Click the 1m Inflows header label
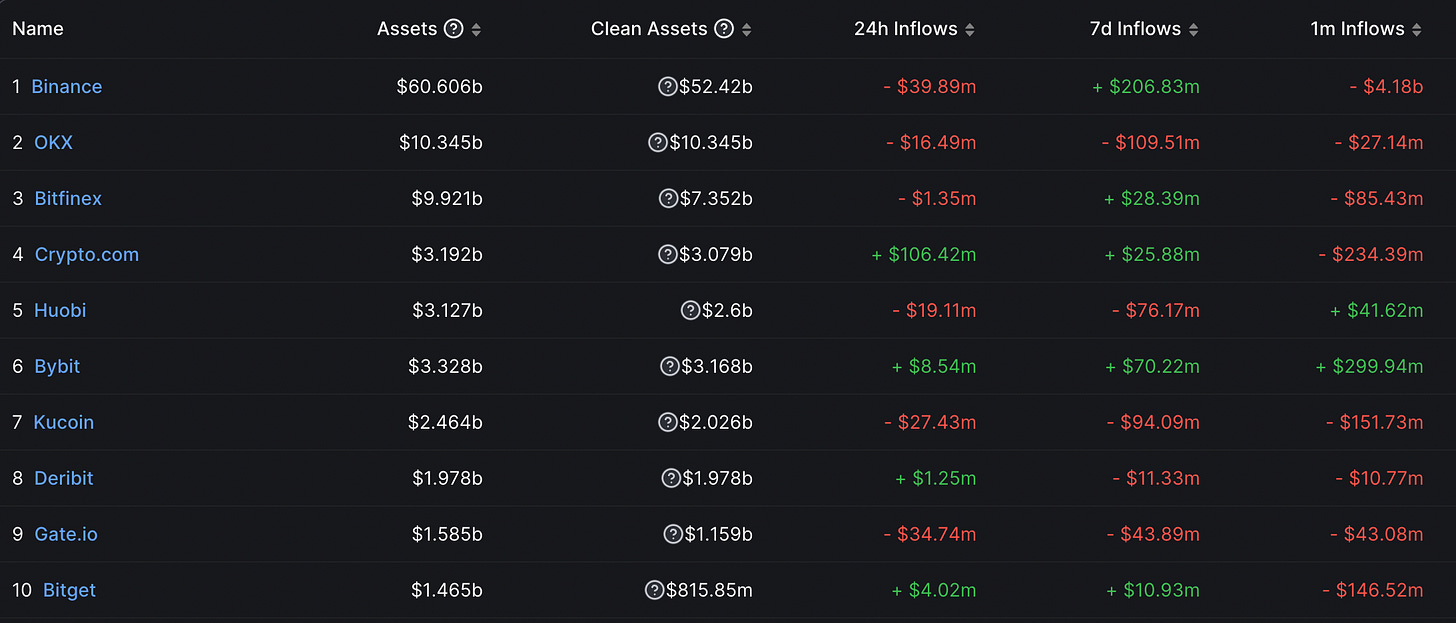The height and width of the screenshot is (623, 1456). pos(1358,29)
